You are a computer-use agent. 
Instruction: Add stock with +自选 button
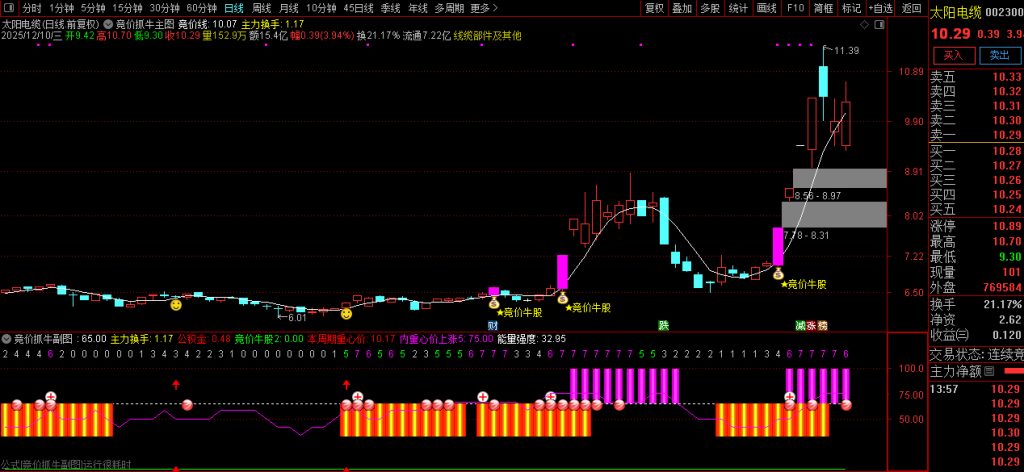tap(881, 8)
